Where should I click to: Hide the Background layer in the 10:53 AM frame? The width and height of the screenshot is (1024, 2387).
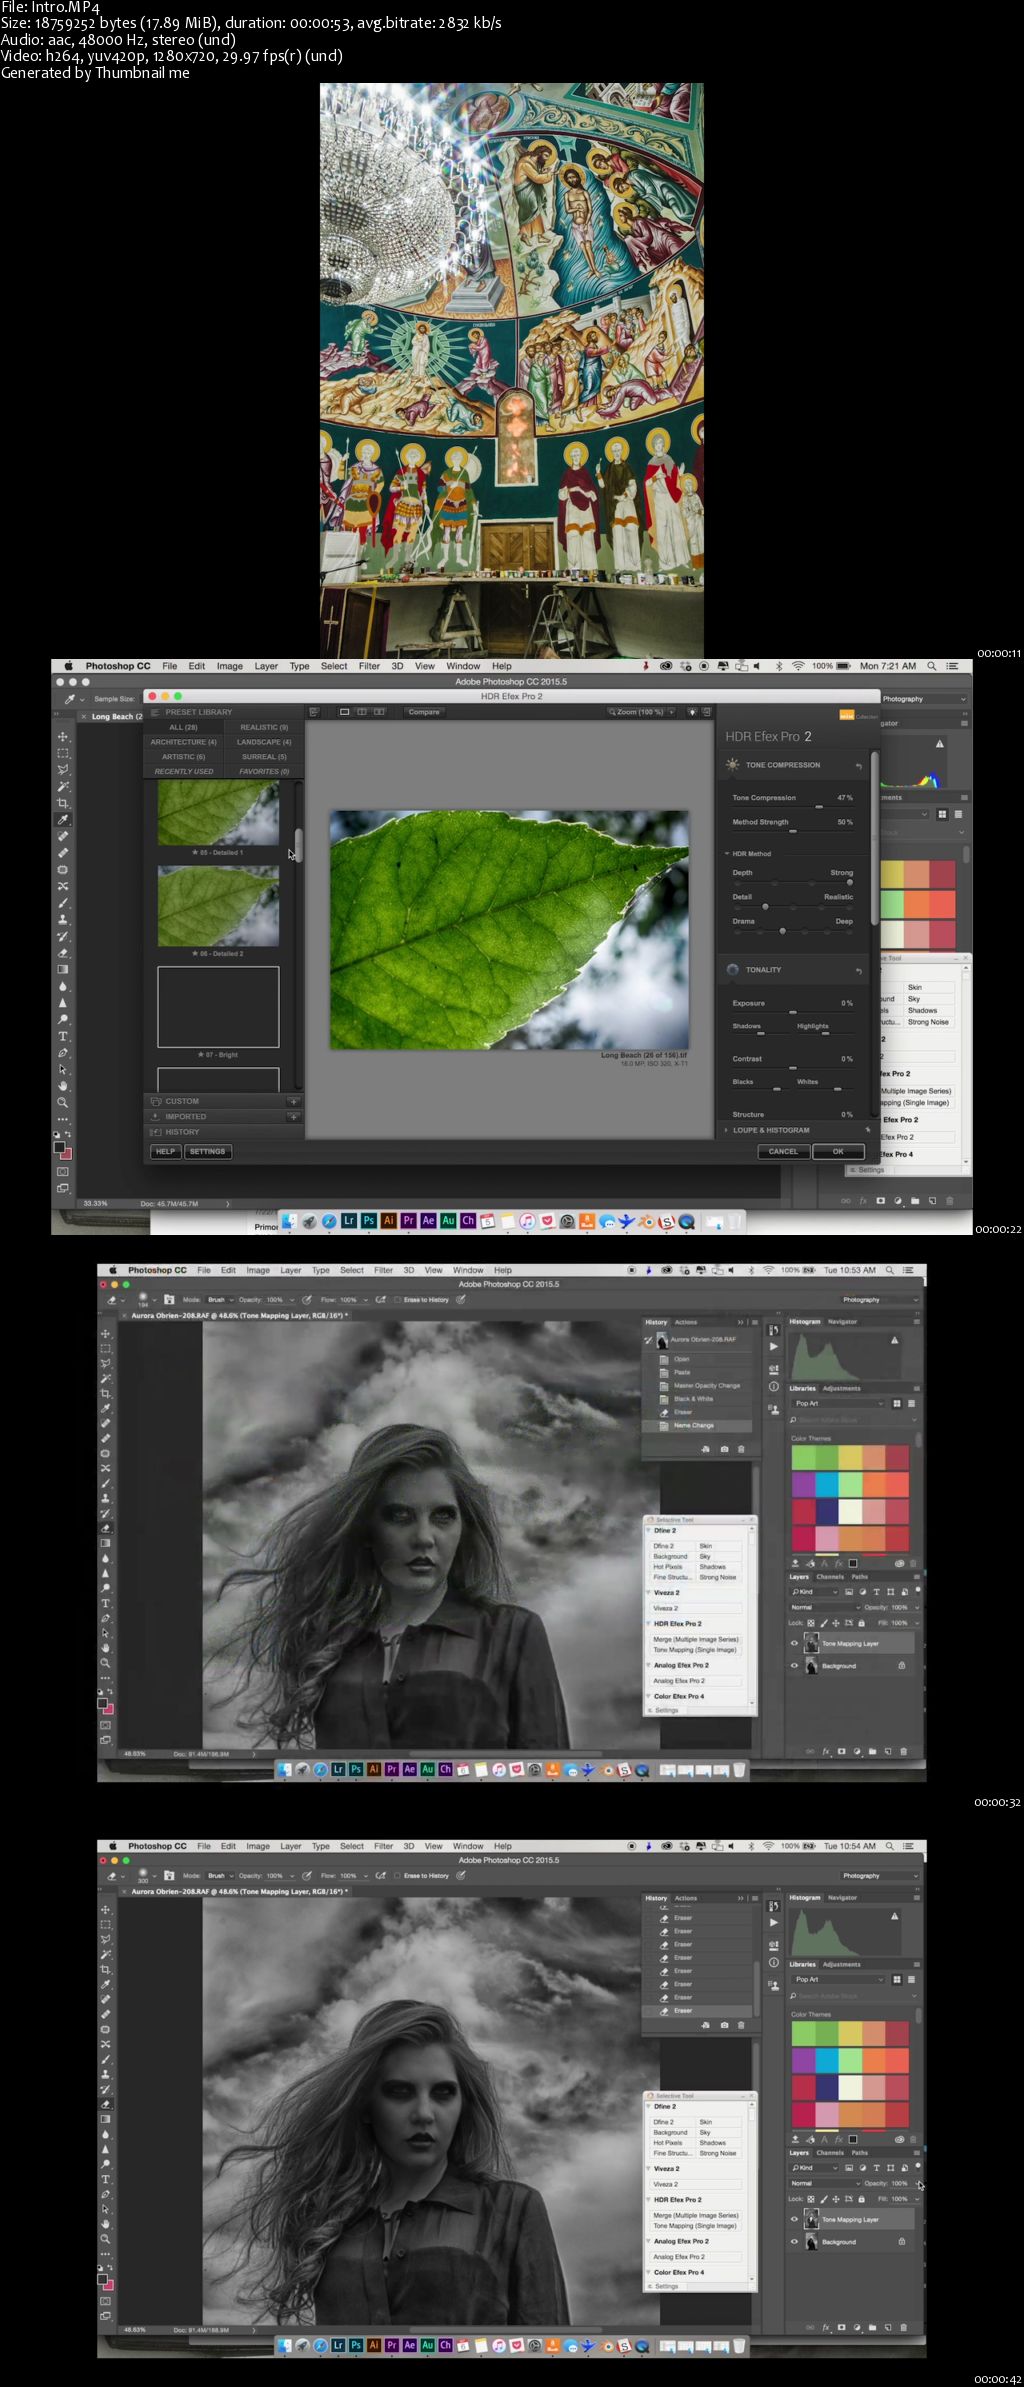coord(795,1665)
